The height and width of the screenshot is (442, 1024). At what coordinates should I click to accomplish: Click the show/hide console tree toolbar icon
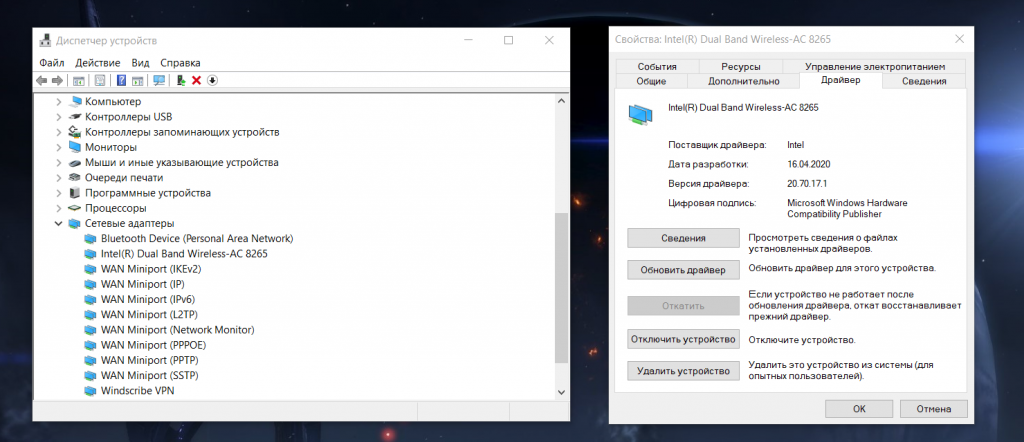coord(78,80)
